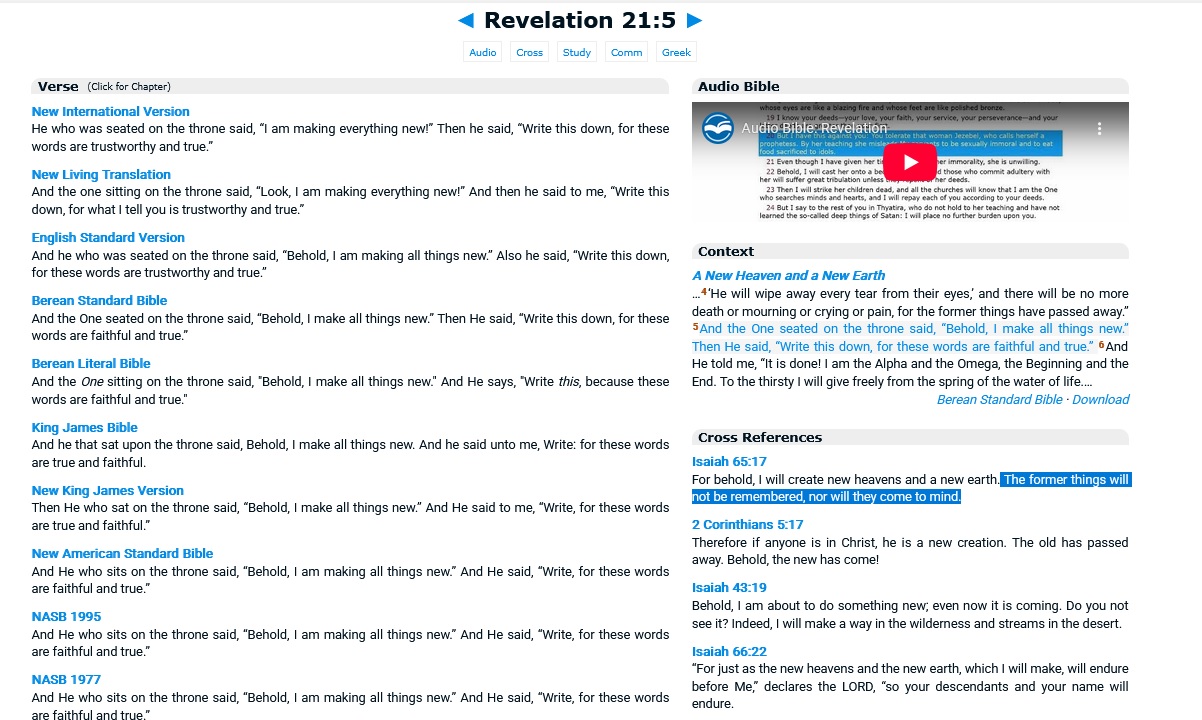Open New King James Version link
The width and height of the screenshot is (1202, 720).
tap(108, 490)
